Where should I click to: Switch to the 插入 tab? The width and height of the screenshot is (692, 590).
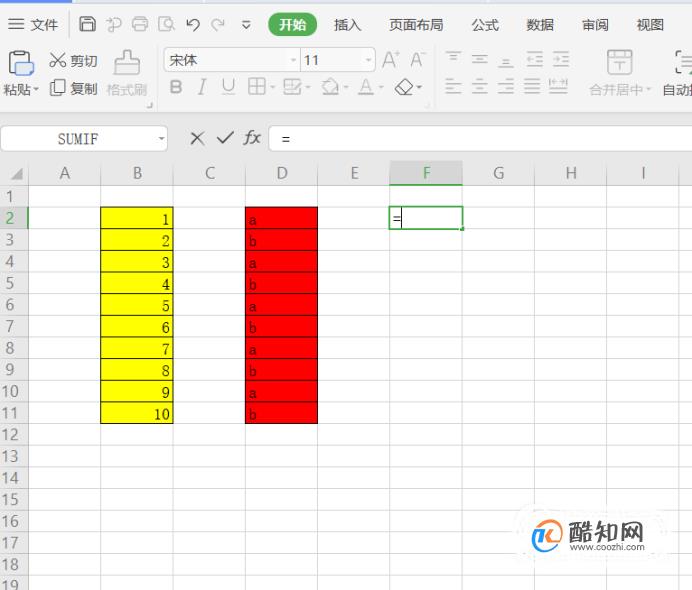(347, 25)
